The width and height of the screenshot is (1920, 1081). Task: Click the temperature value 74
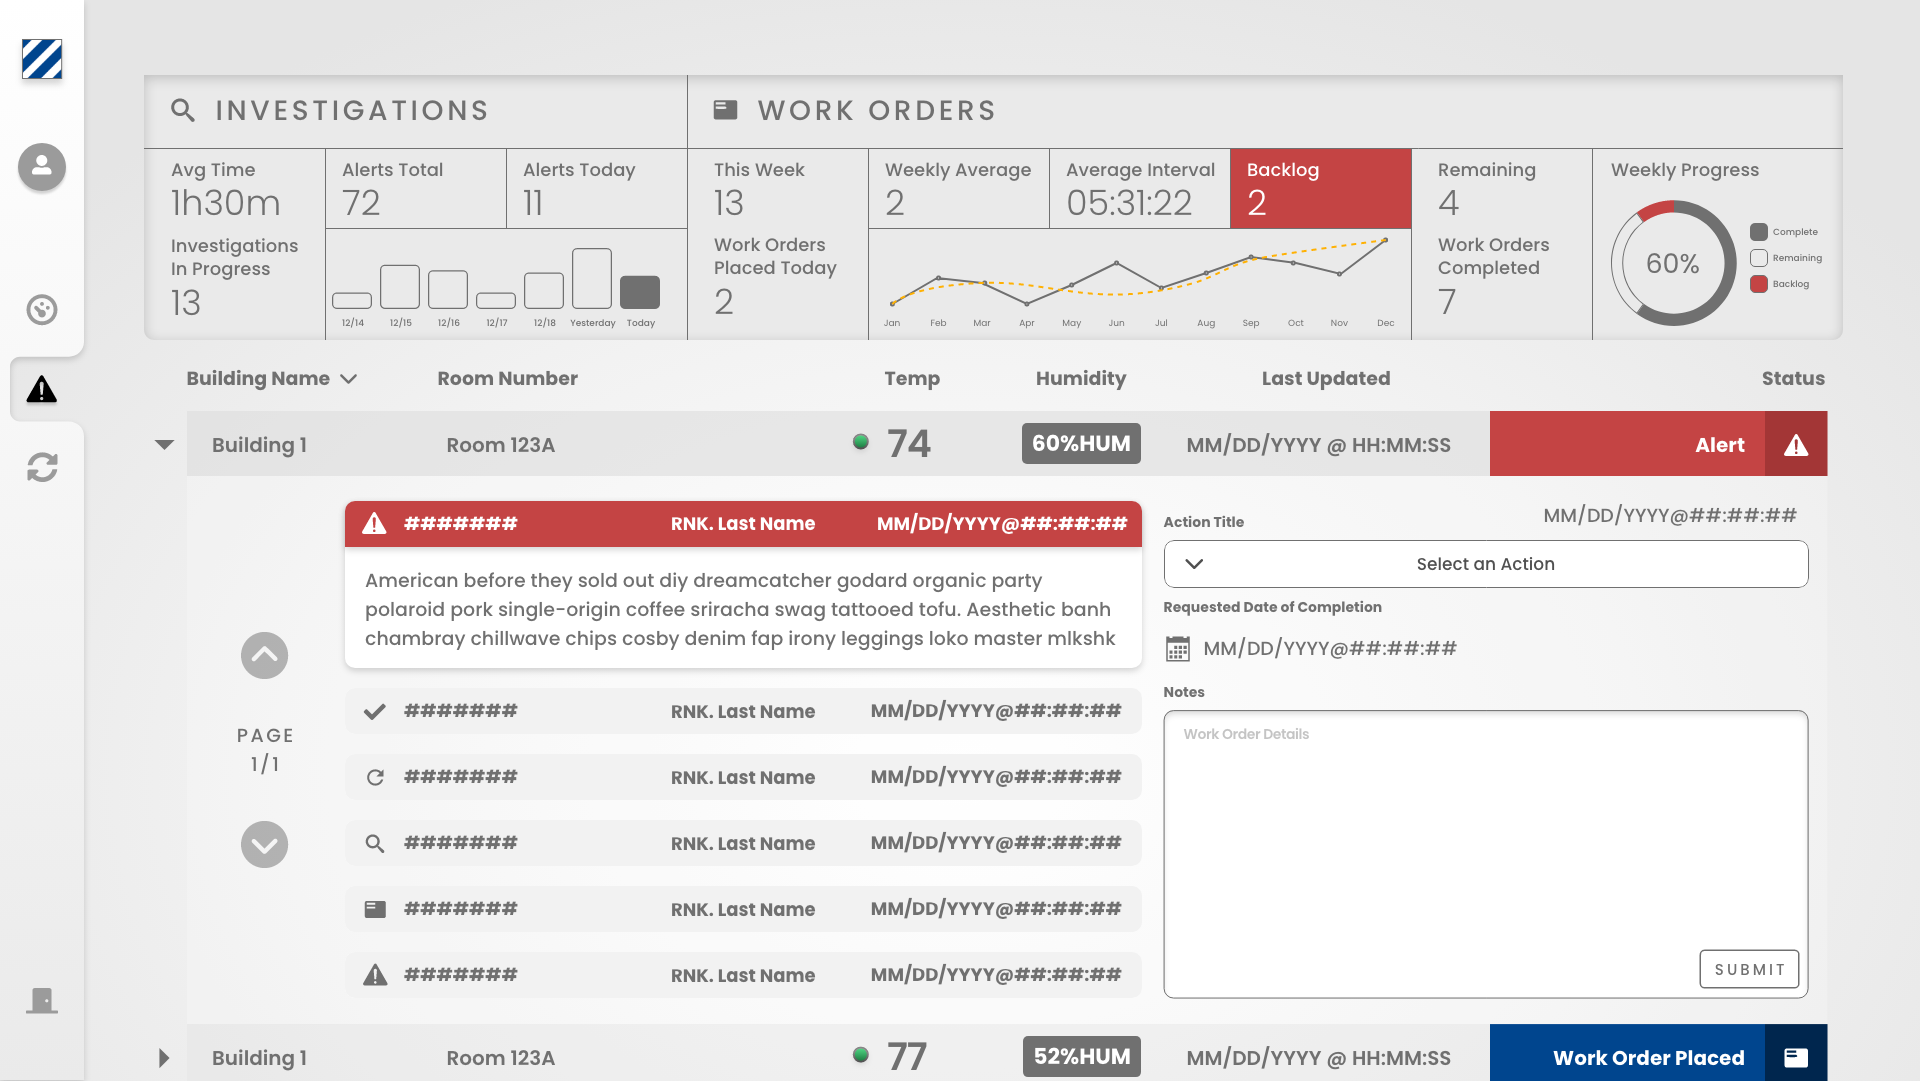pyautogui.click(x=909, y=444)
